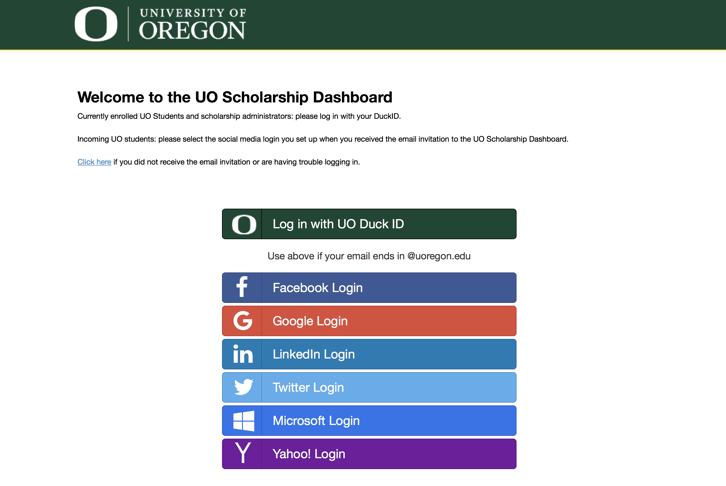
Task: Open the Click here help link
Action: [x=94, y=162]
